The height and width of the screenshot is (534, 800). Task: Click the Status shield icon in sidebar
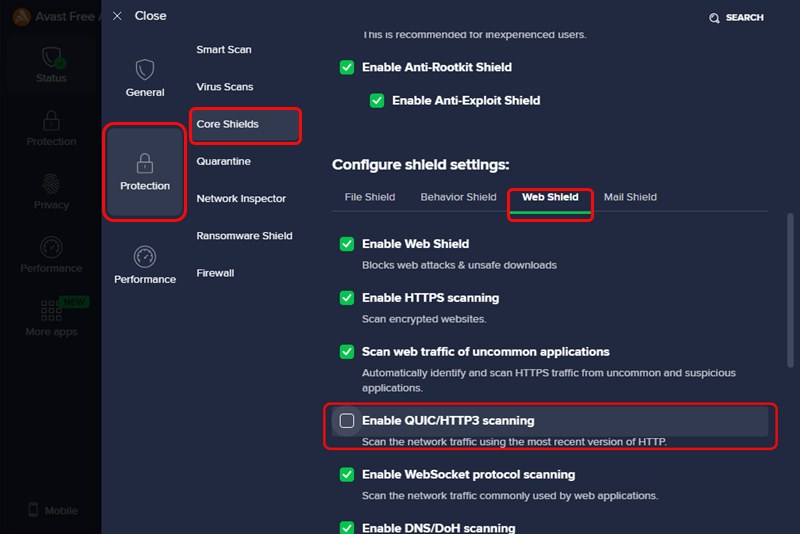click(51, 58)
